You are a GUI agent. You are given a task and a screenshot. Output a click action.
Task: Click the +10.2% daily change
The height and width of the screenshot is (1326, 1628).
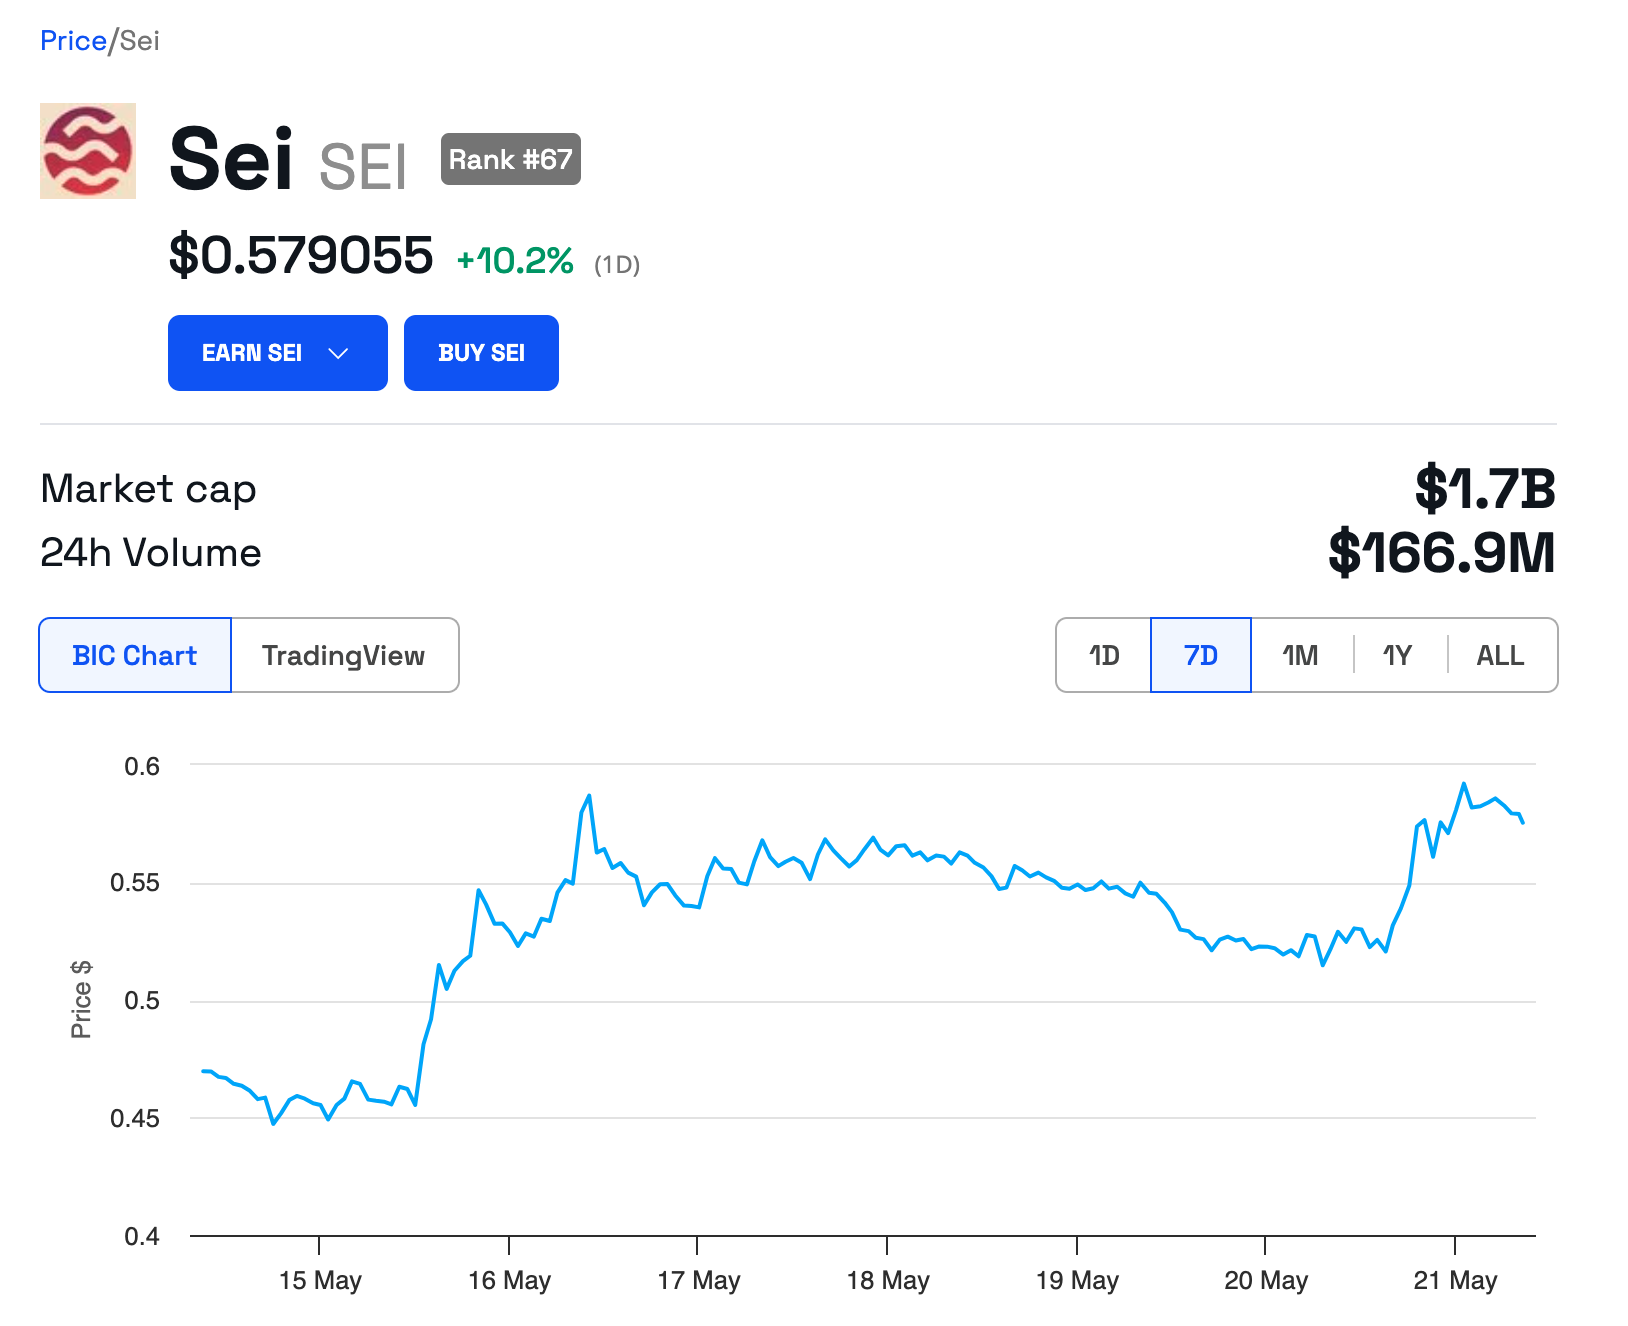515,261
